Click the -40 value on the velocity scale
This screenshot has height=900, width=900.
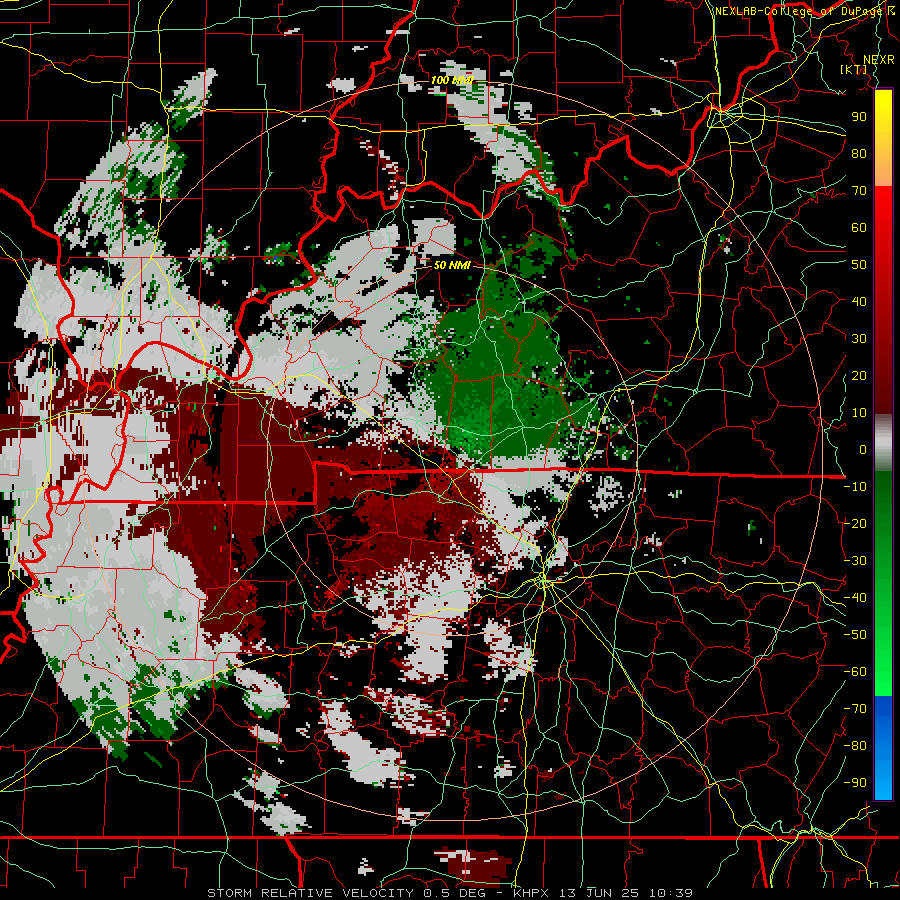pyautogui.click(x=855, y=598)
